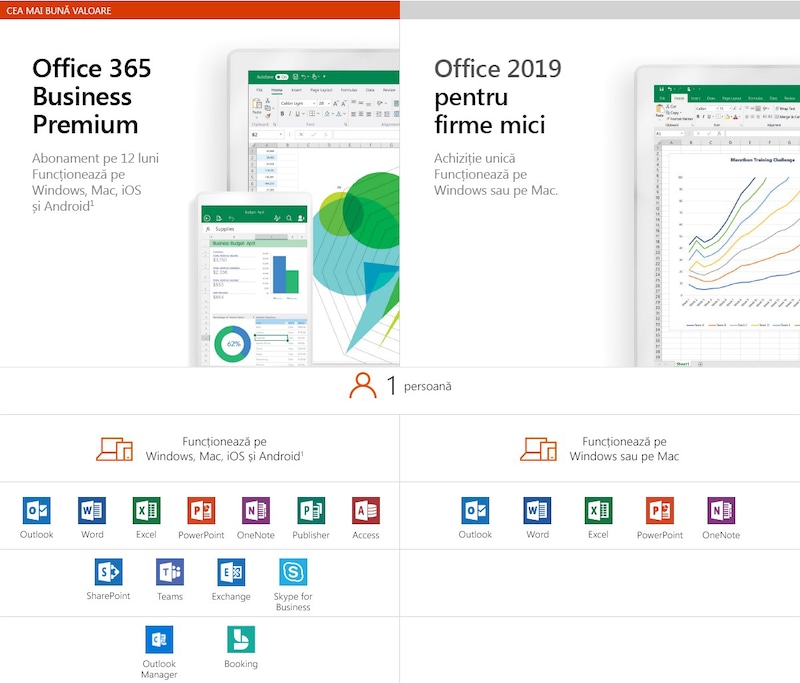The height and width of the screenshot is (683, 800).
Task: Select the Access app icon
Action: tap(366, 511)
